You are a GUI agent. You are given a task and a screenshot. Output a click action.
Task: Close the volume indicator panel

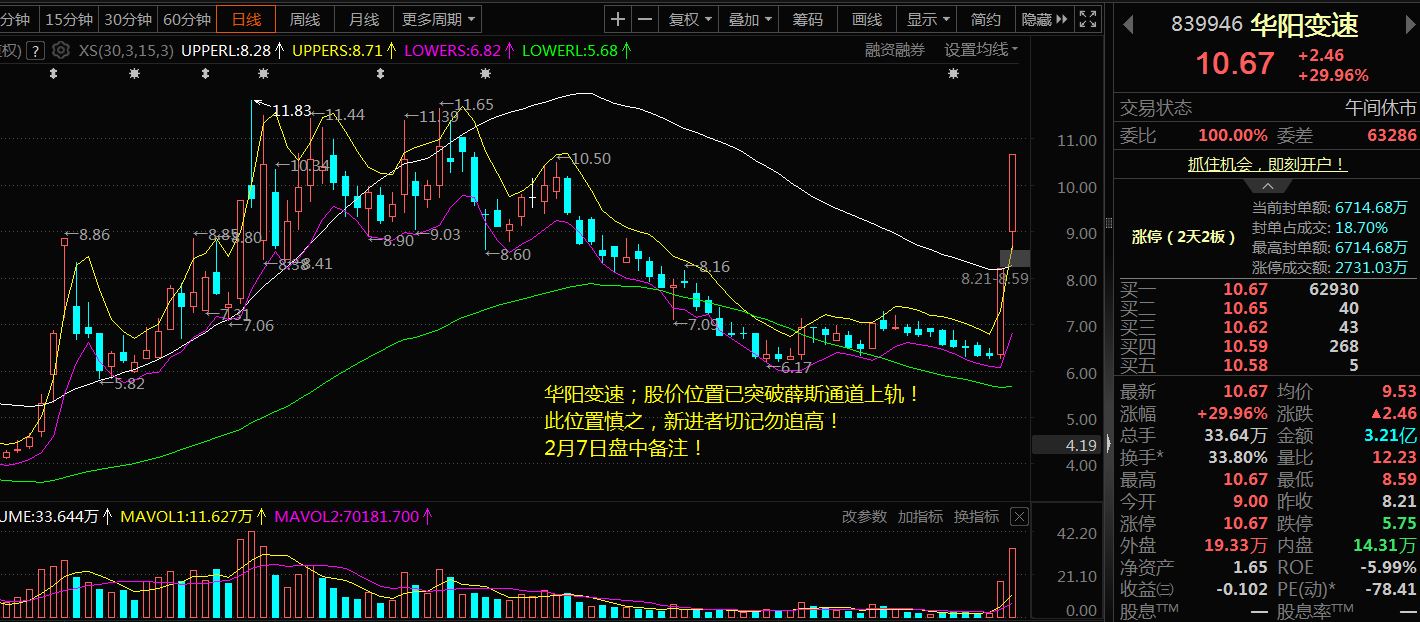point(1018,516)
